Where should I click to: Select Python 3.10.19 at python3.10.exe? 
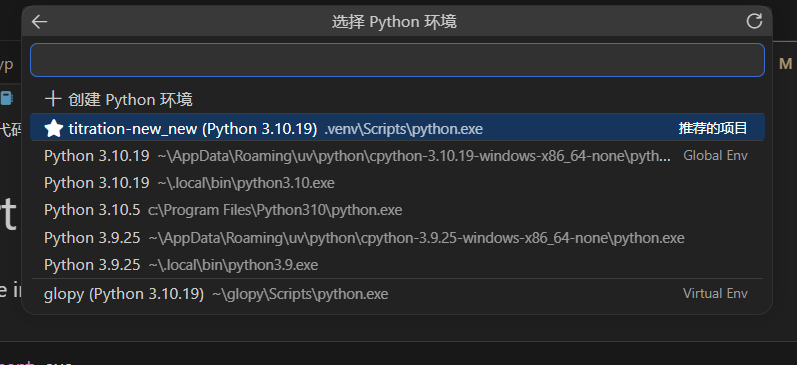click(397, 182)
